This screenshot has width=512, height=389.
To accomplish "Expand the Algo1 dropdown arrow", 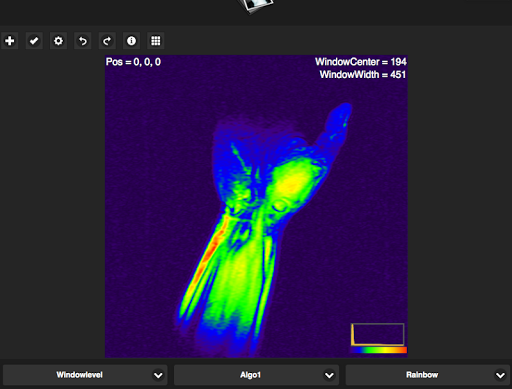I will (329, 375).
